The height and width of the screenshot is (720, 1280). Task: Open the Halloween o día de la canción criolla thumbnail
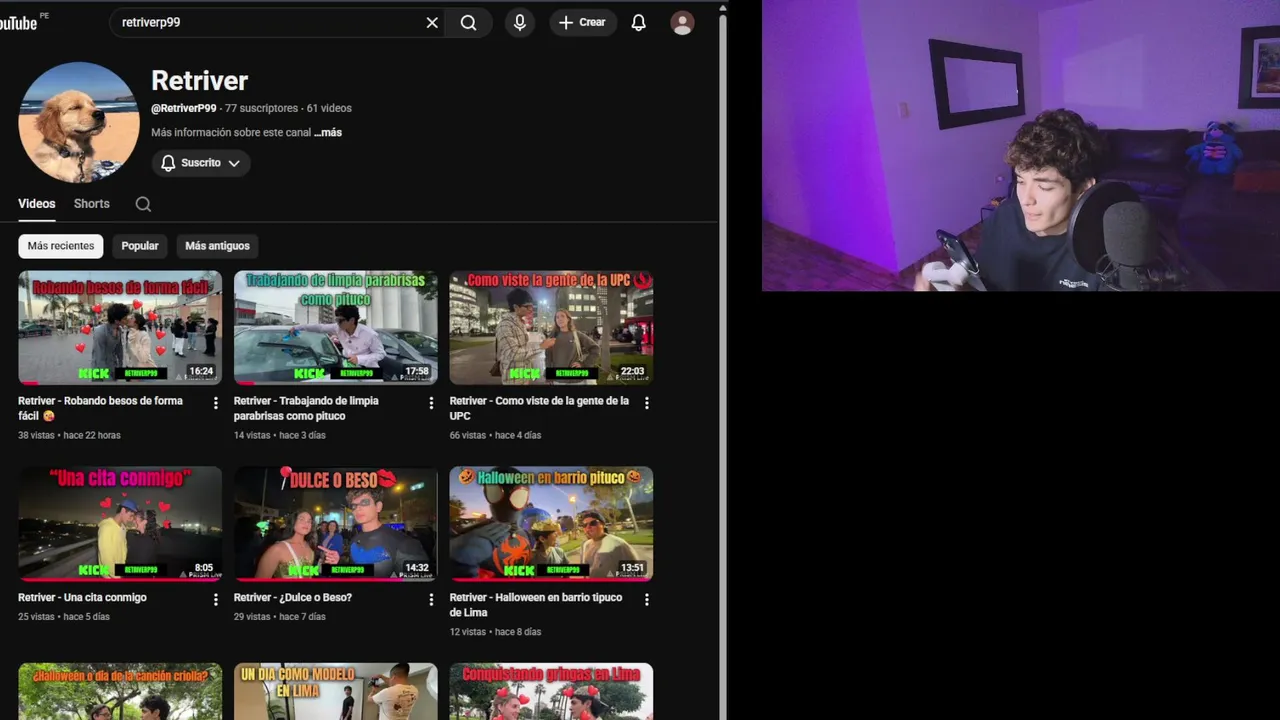tap(120, 692)
